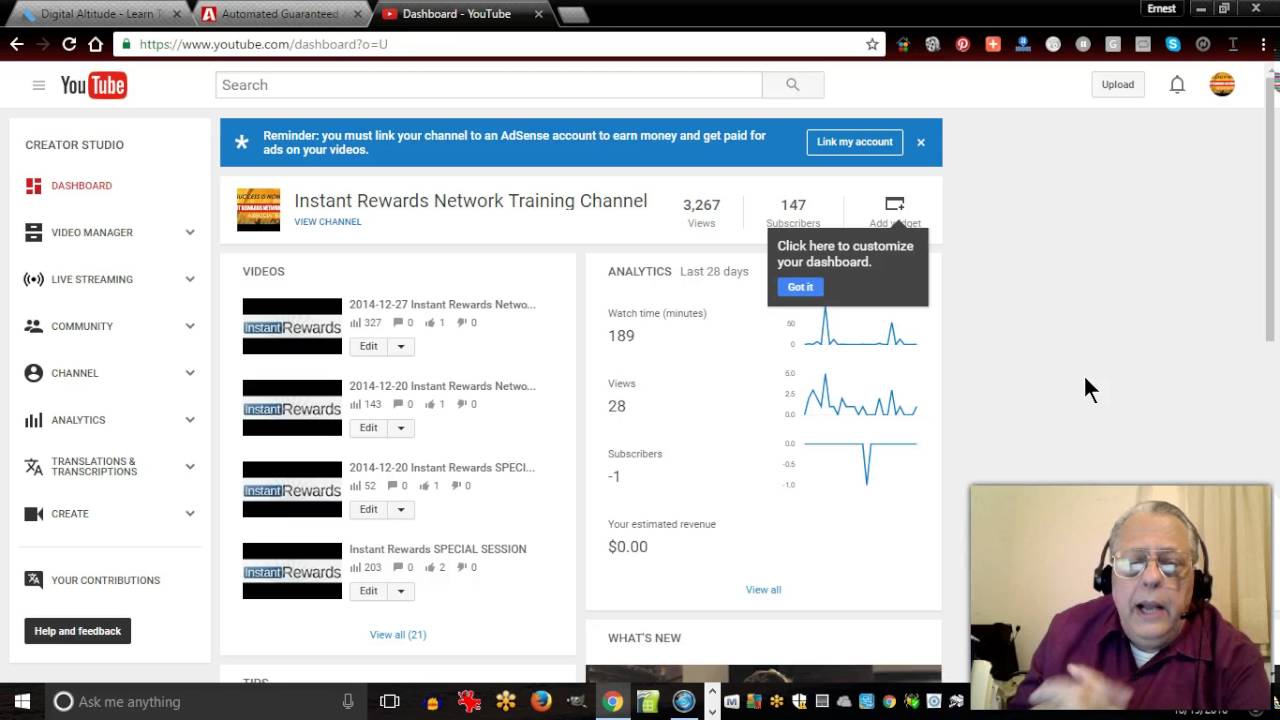This screenshot has width=1280, height=720.
Task: Click the Analytics bar chart icon
Action: tap(34, 420)
